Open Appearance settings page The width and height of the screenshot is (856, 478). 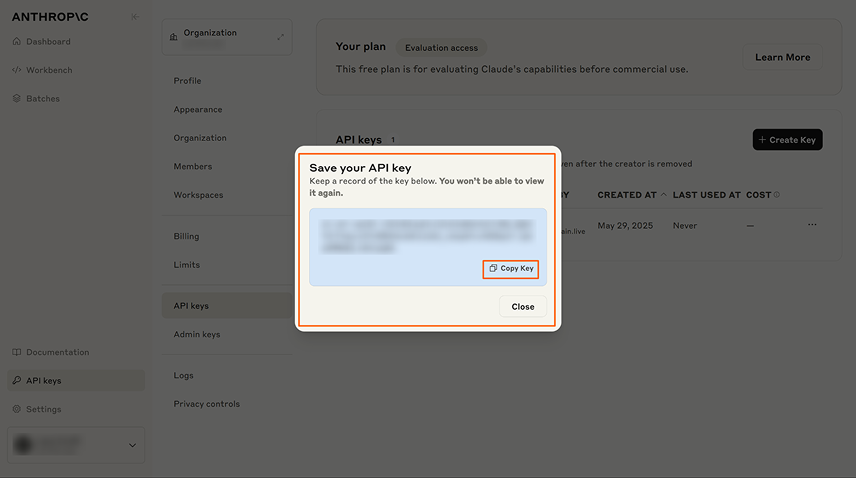(x=198, y=110)
